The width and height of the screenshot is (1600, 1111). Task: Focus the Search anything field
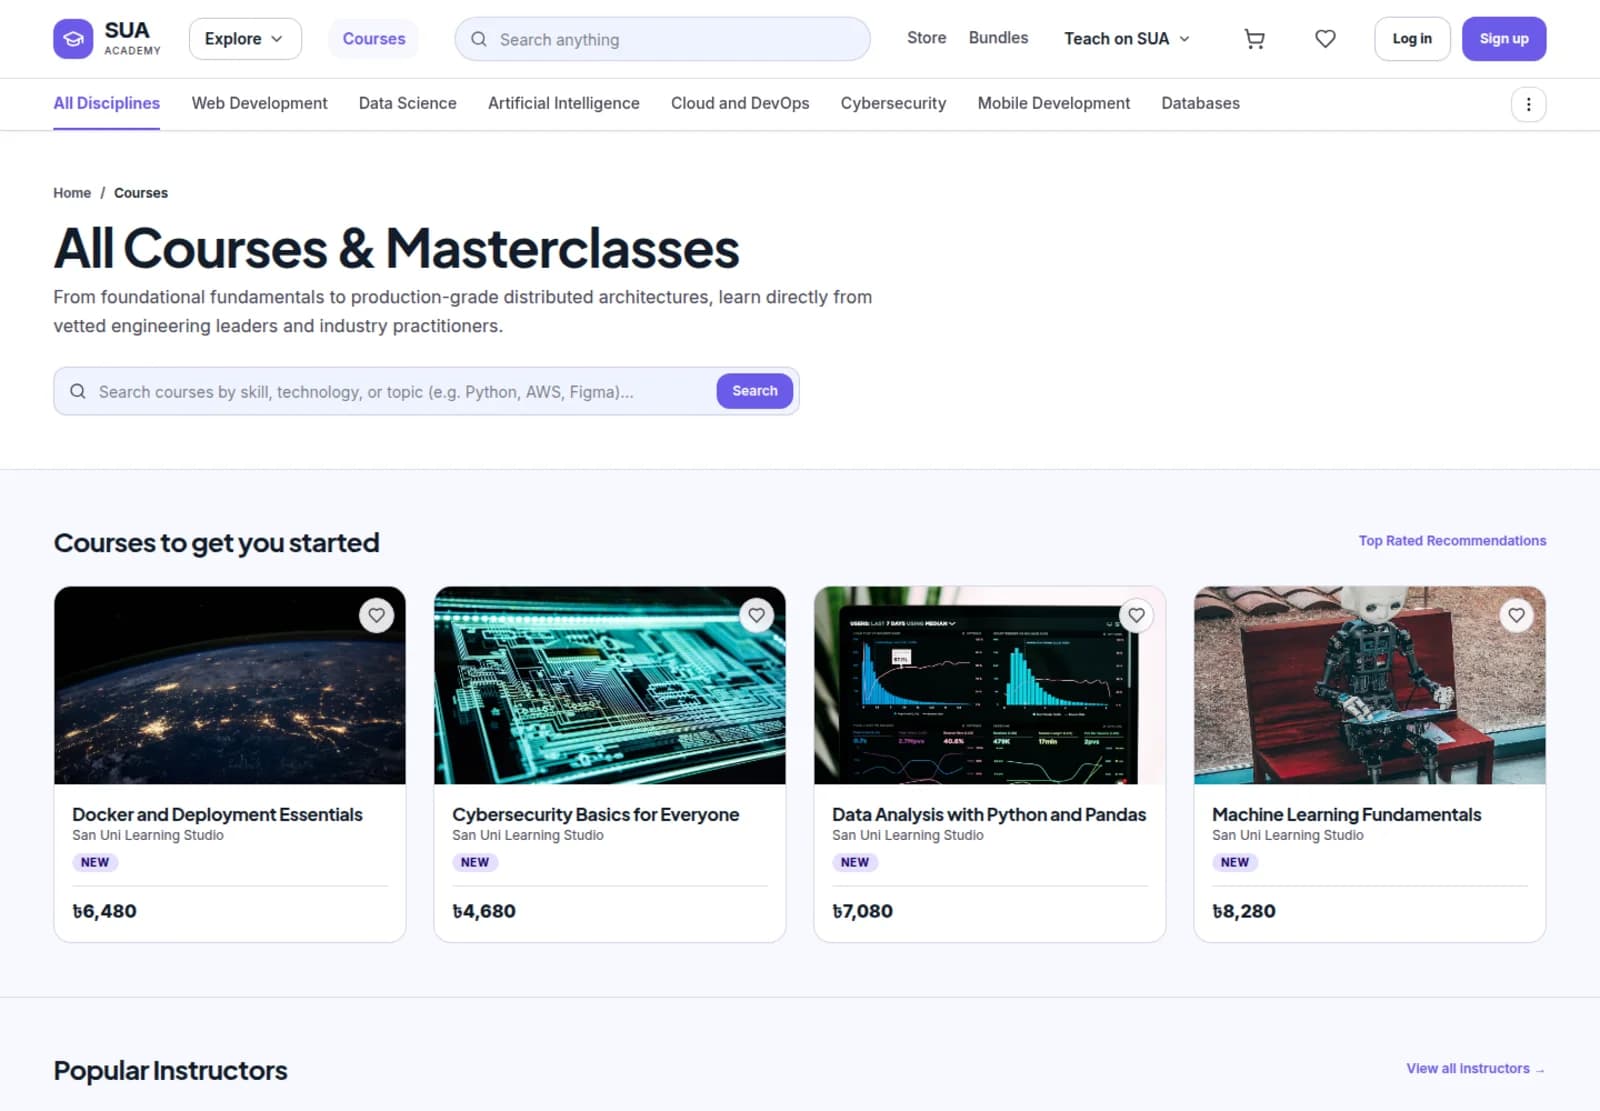(662, 39)
